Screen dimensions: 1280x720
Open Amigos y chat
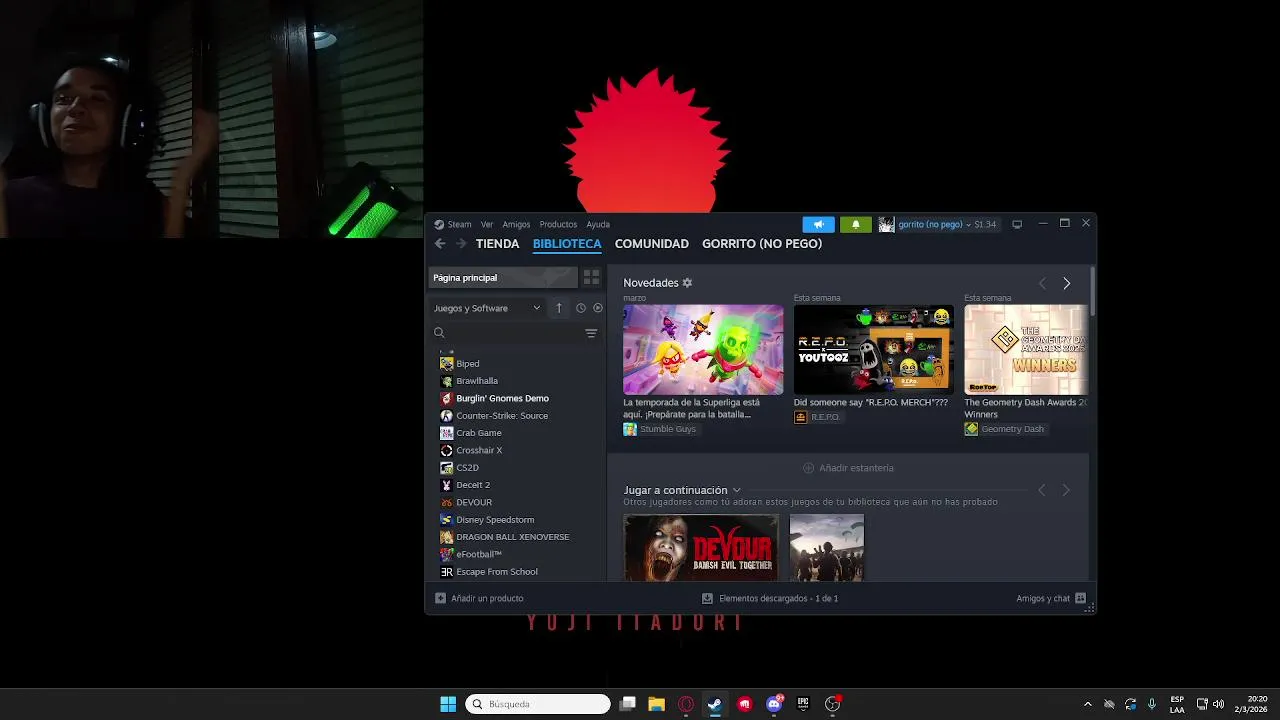[1051, 598]
